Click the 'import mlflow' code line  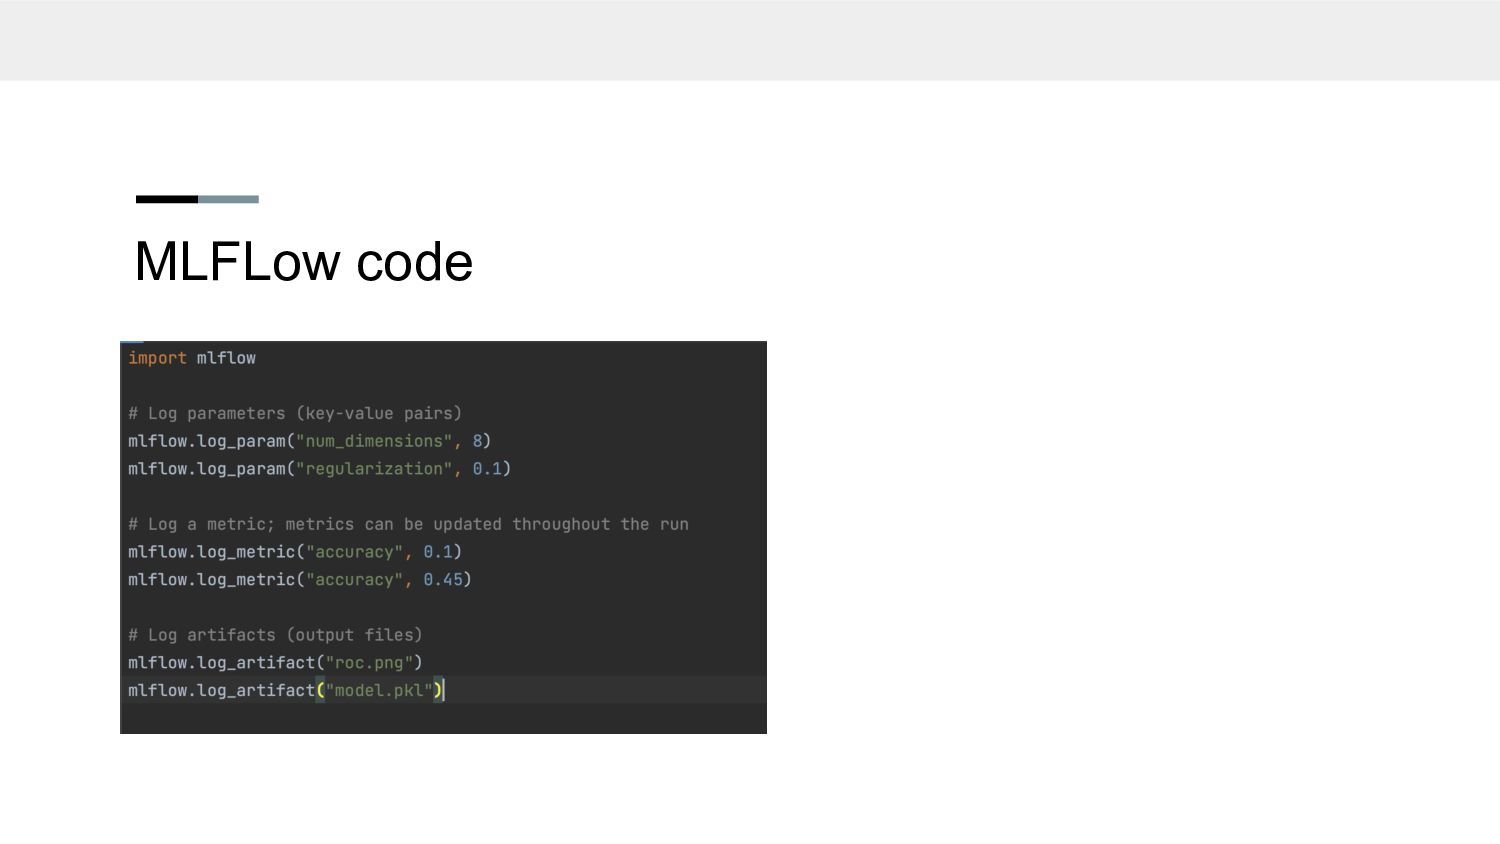click(192, 358)
